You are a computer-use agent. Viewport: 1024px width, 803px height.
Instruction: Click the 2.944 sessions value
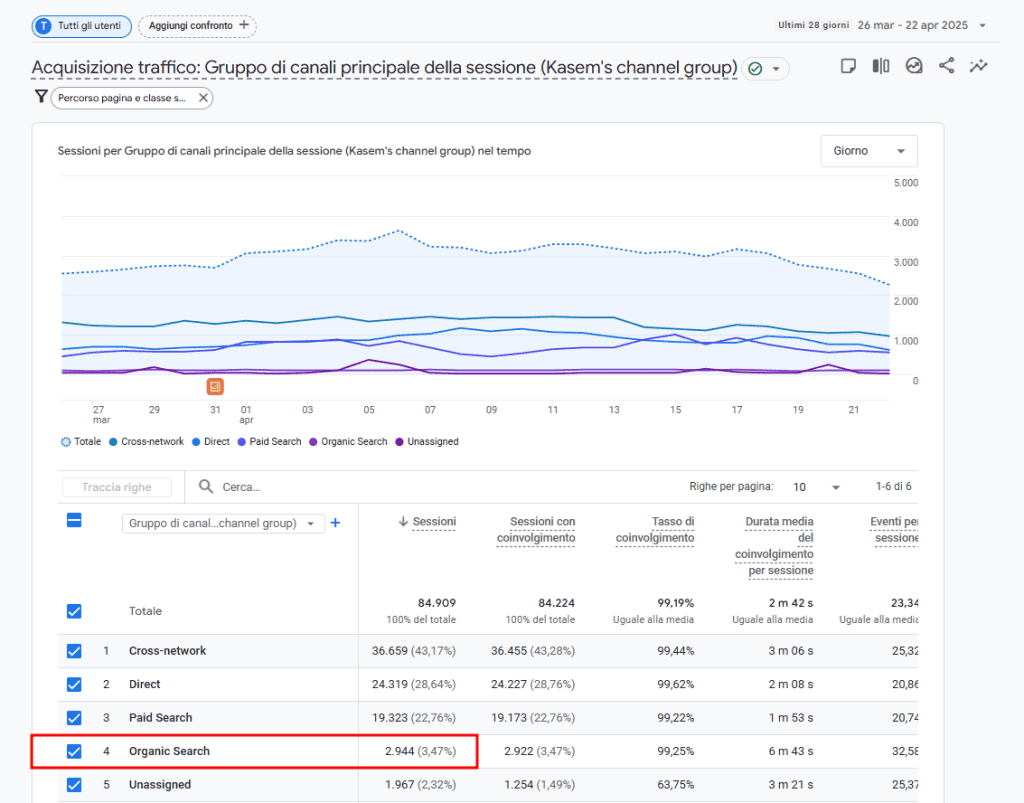point(400,751)
